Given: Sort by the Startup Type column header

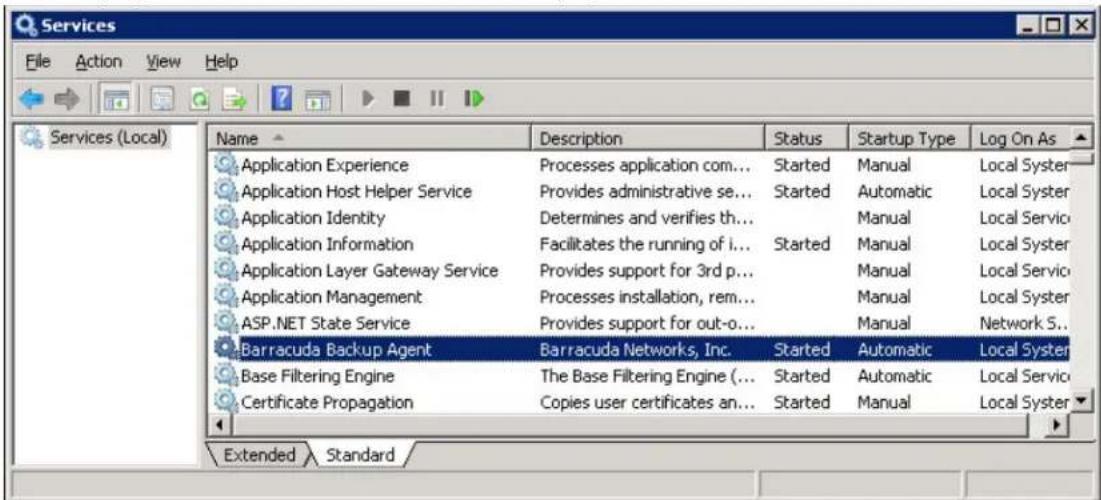Looking at the screenshot, I should (x=909, y=139).
